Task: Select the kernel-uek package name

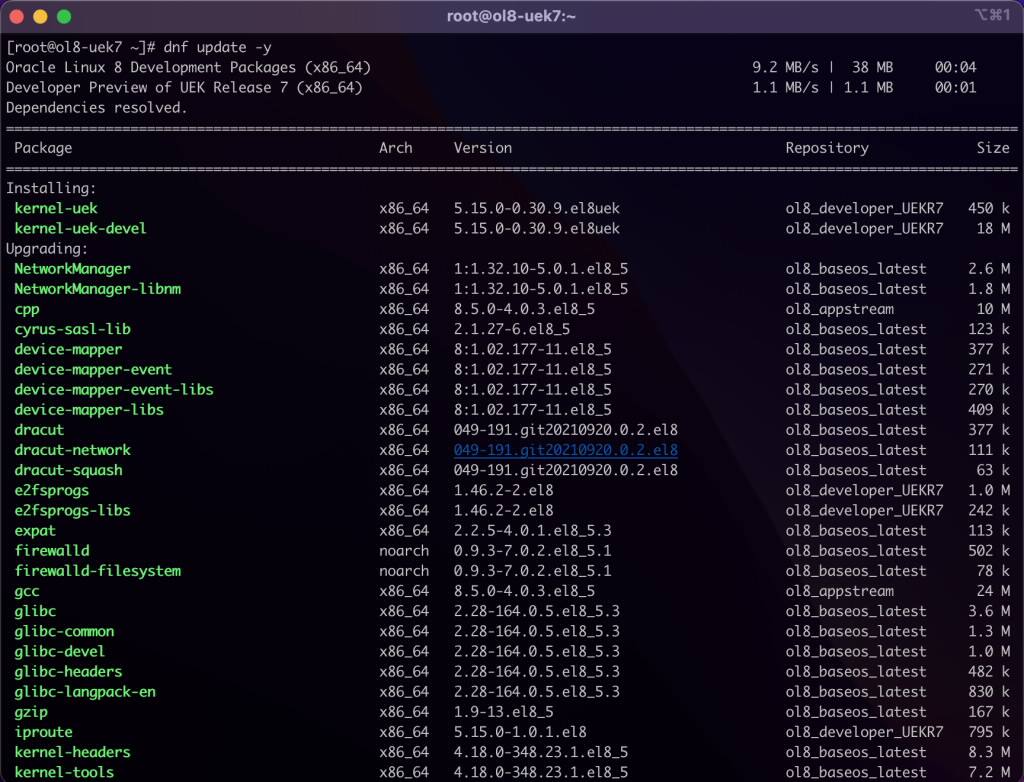Action: 55,208
